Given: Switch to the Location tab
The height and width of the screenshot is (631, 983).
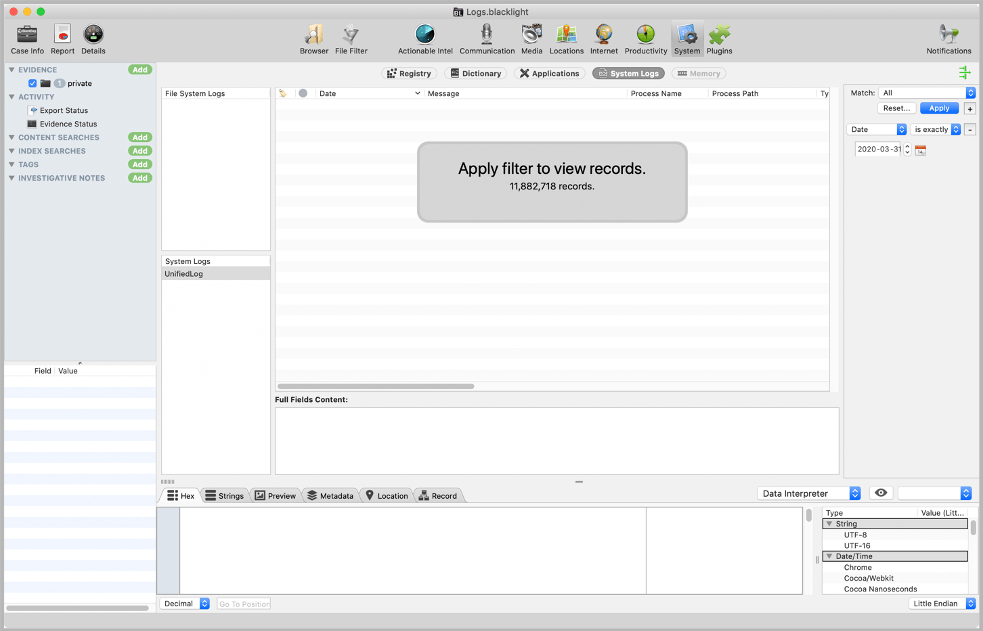Looking at the screenshot, I should click(387, 496).
